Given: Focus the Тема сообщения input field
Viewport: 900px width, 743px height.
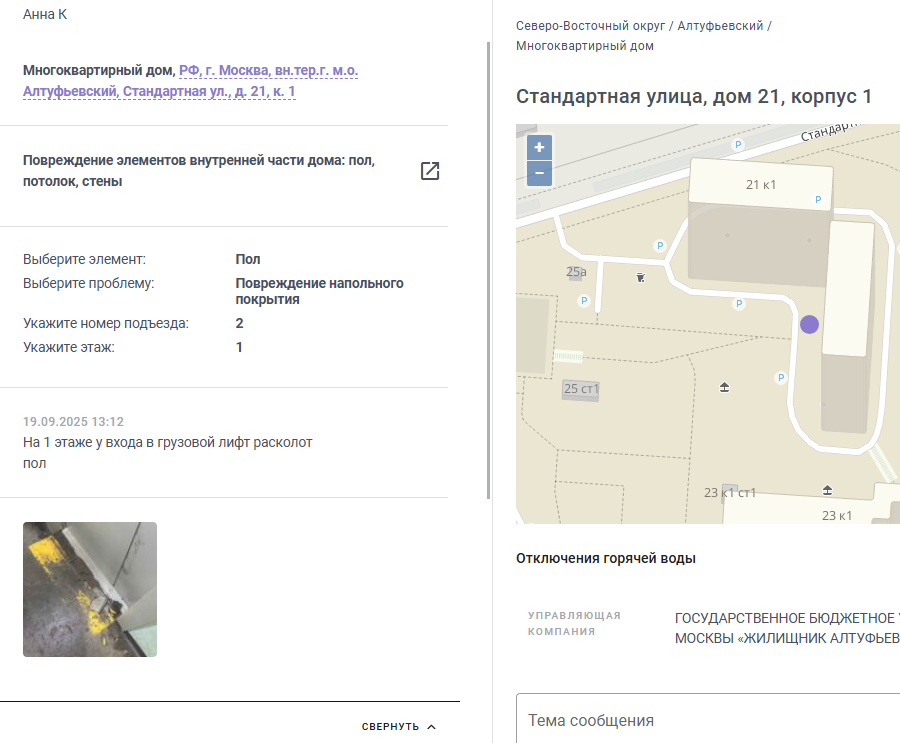Looking at the screenshot, I should coord(708,720).
